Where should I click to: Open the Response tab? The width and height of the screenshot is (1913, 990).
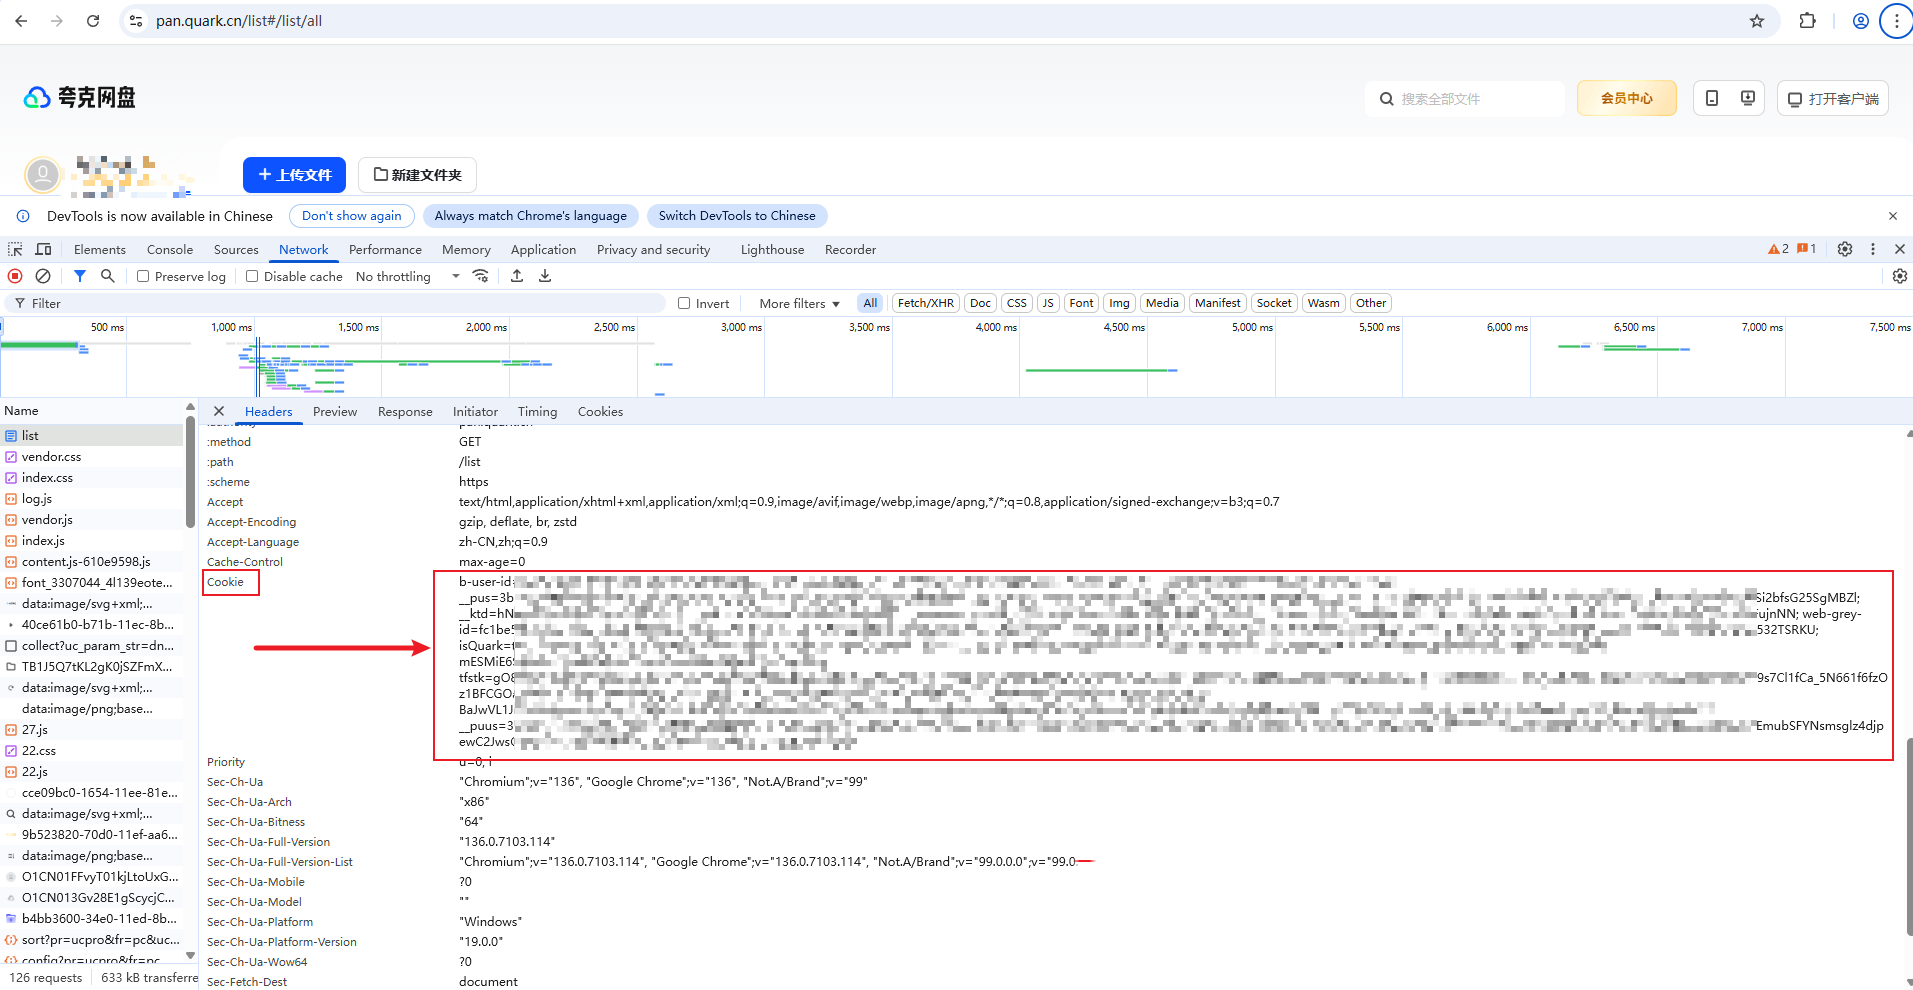pyautogui.click(x=405, y=412)
